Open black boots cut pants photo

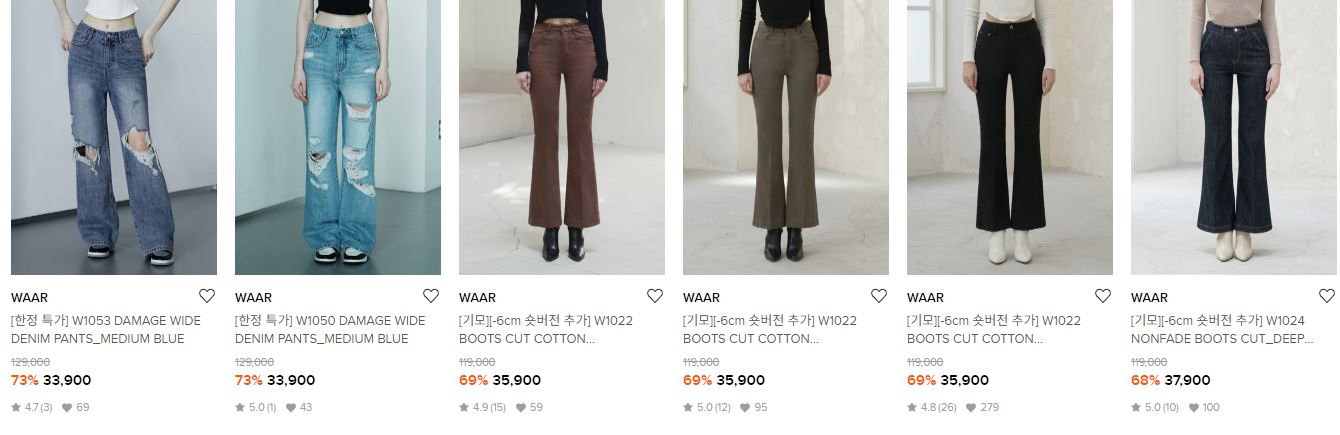(1010, 137)
